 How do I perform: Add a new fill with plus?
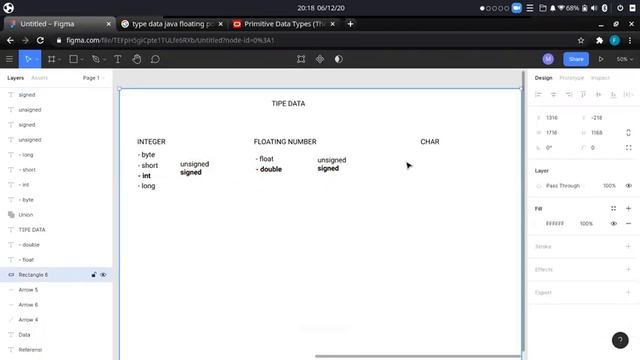click(x=629, y=209)
